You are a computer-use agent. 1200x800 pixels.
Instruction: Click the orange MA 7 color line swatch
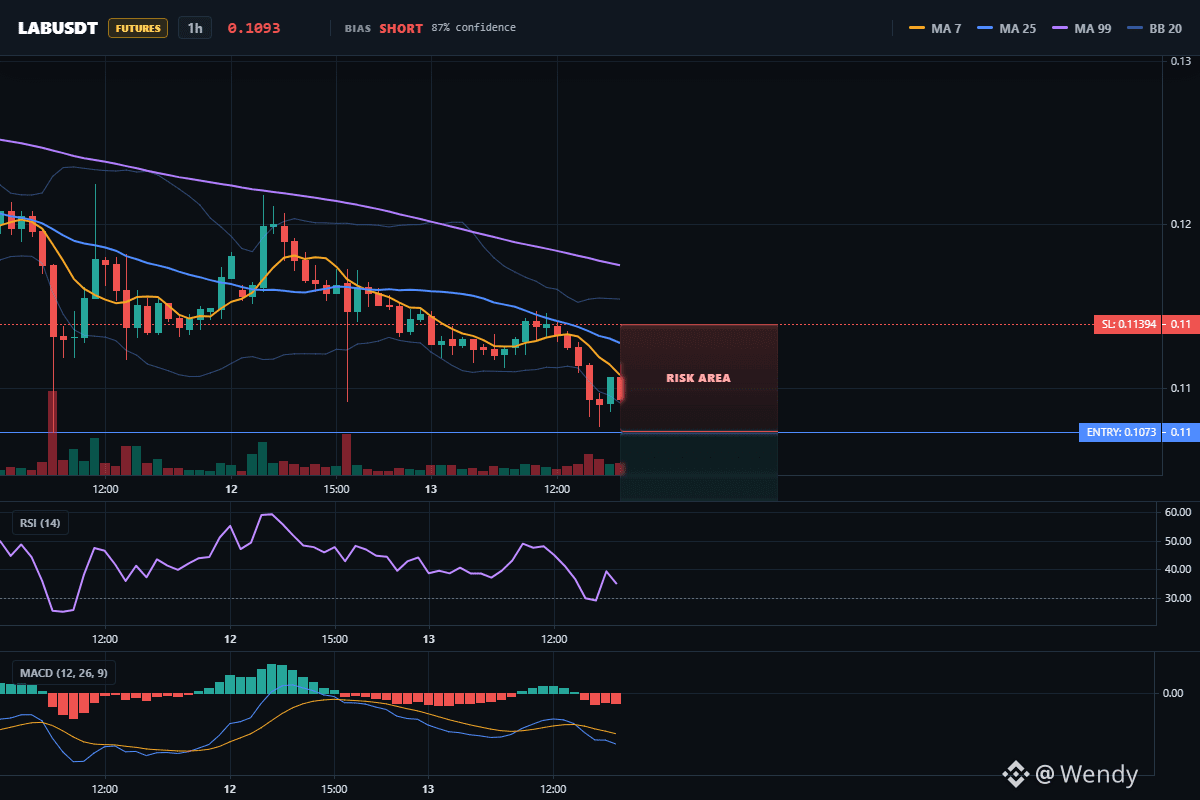916,28
